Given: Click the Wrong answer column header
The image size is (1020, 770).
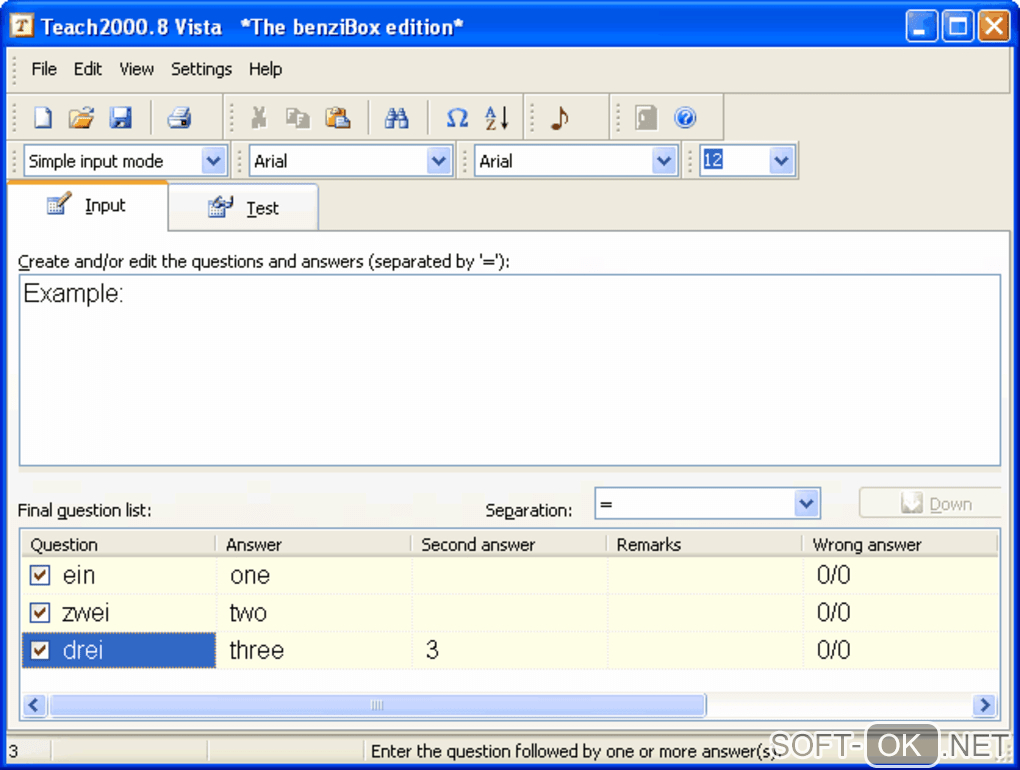Looking at the screenshot, I should [x=900, y=544].
